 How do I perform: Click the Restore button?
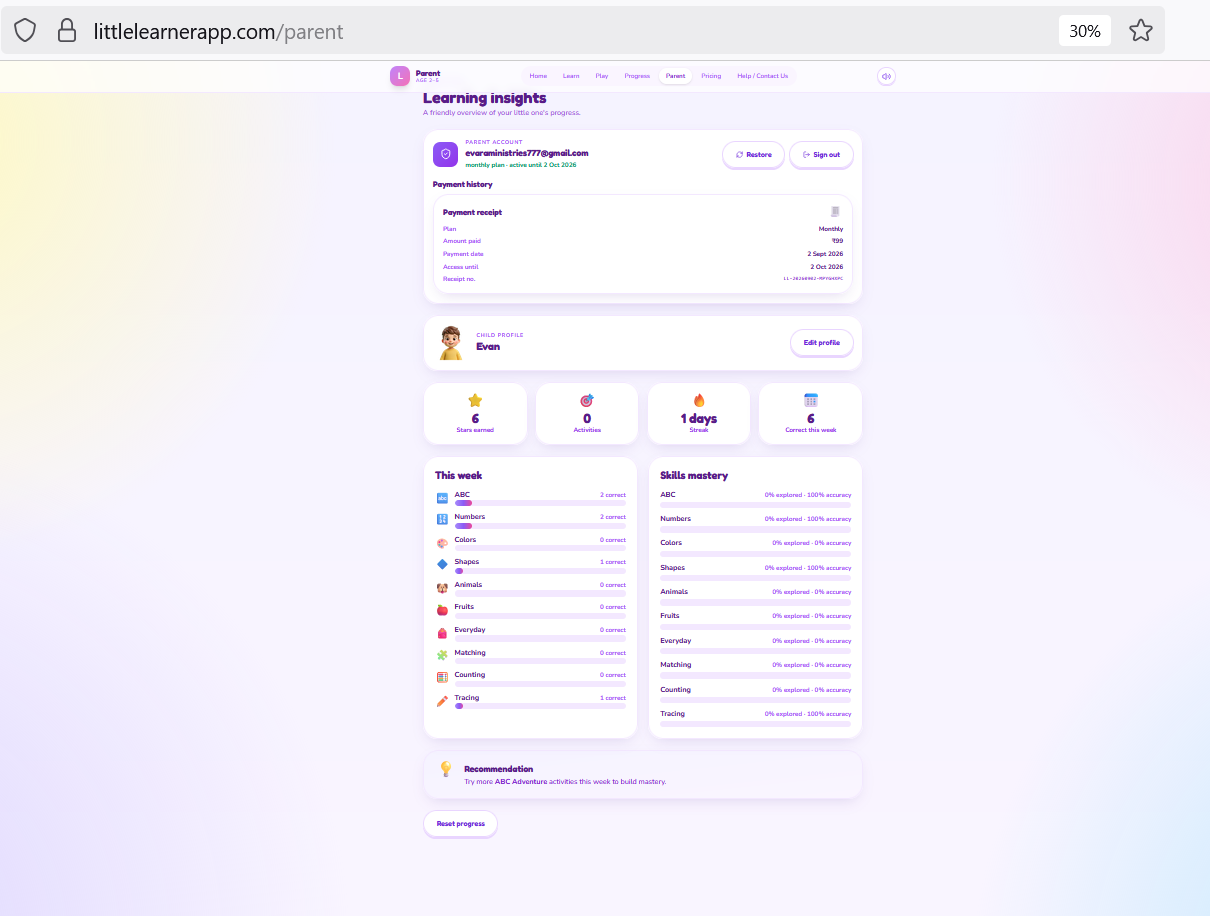point(753,155)
